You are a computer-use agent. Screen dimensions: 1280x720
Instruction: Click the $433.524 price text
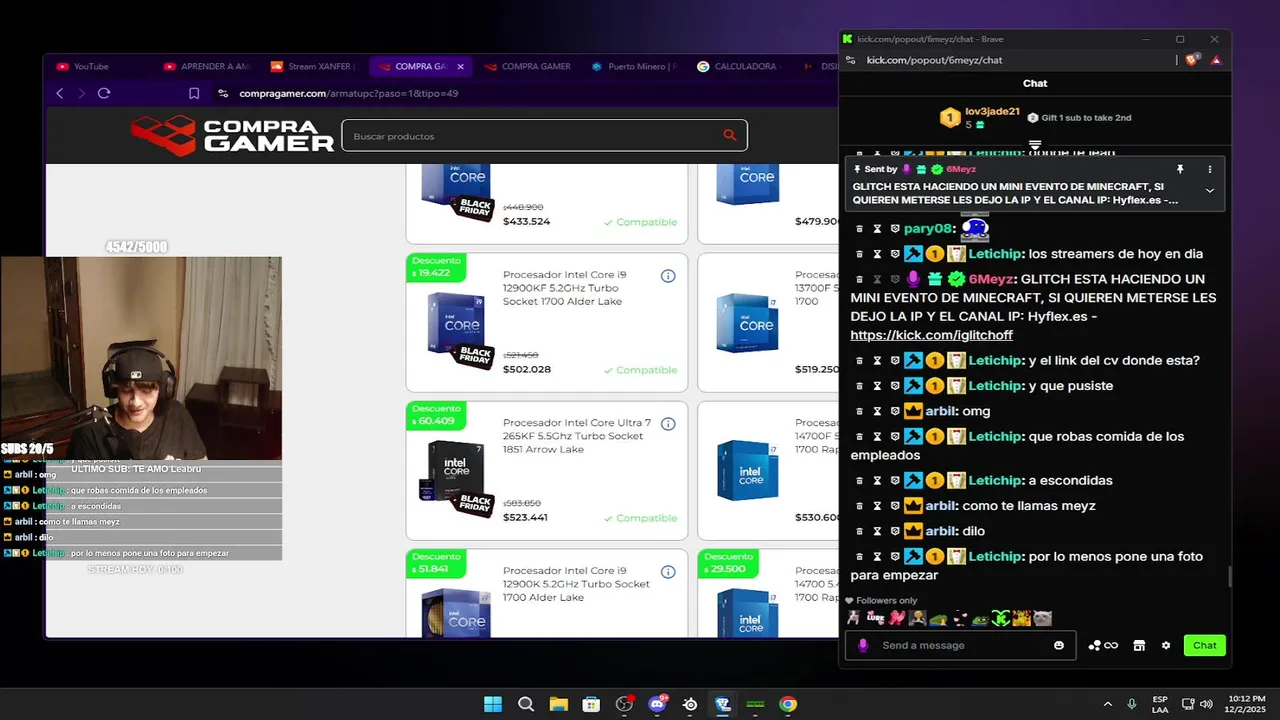point(527,221)
